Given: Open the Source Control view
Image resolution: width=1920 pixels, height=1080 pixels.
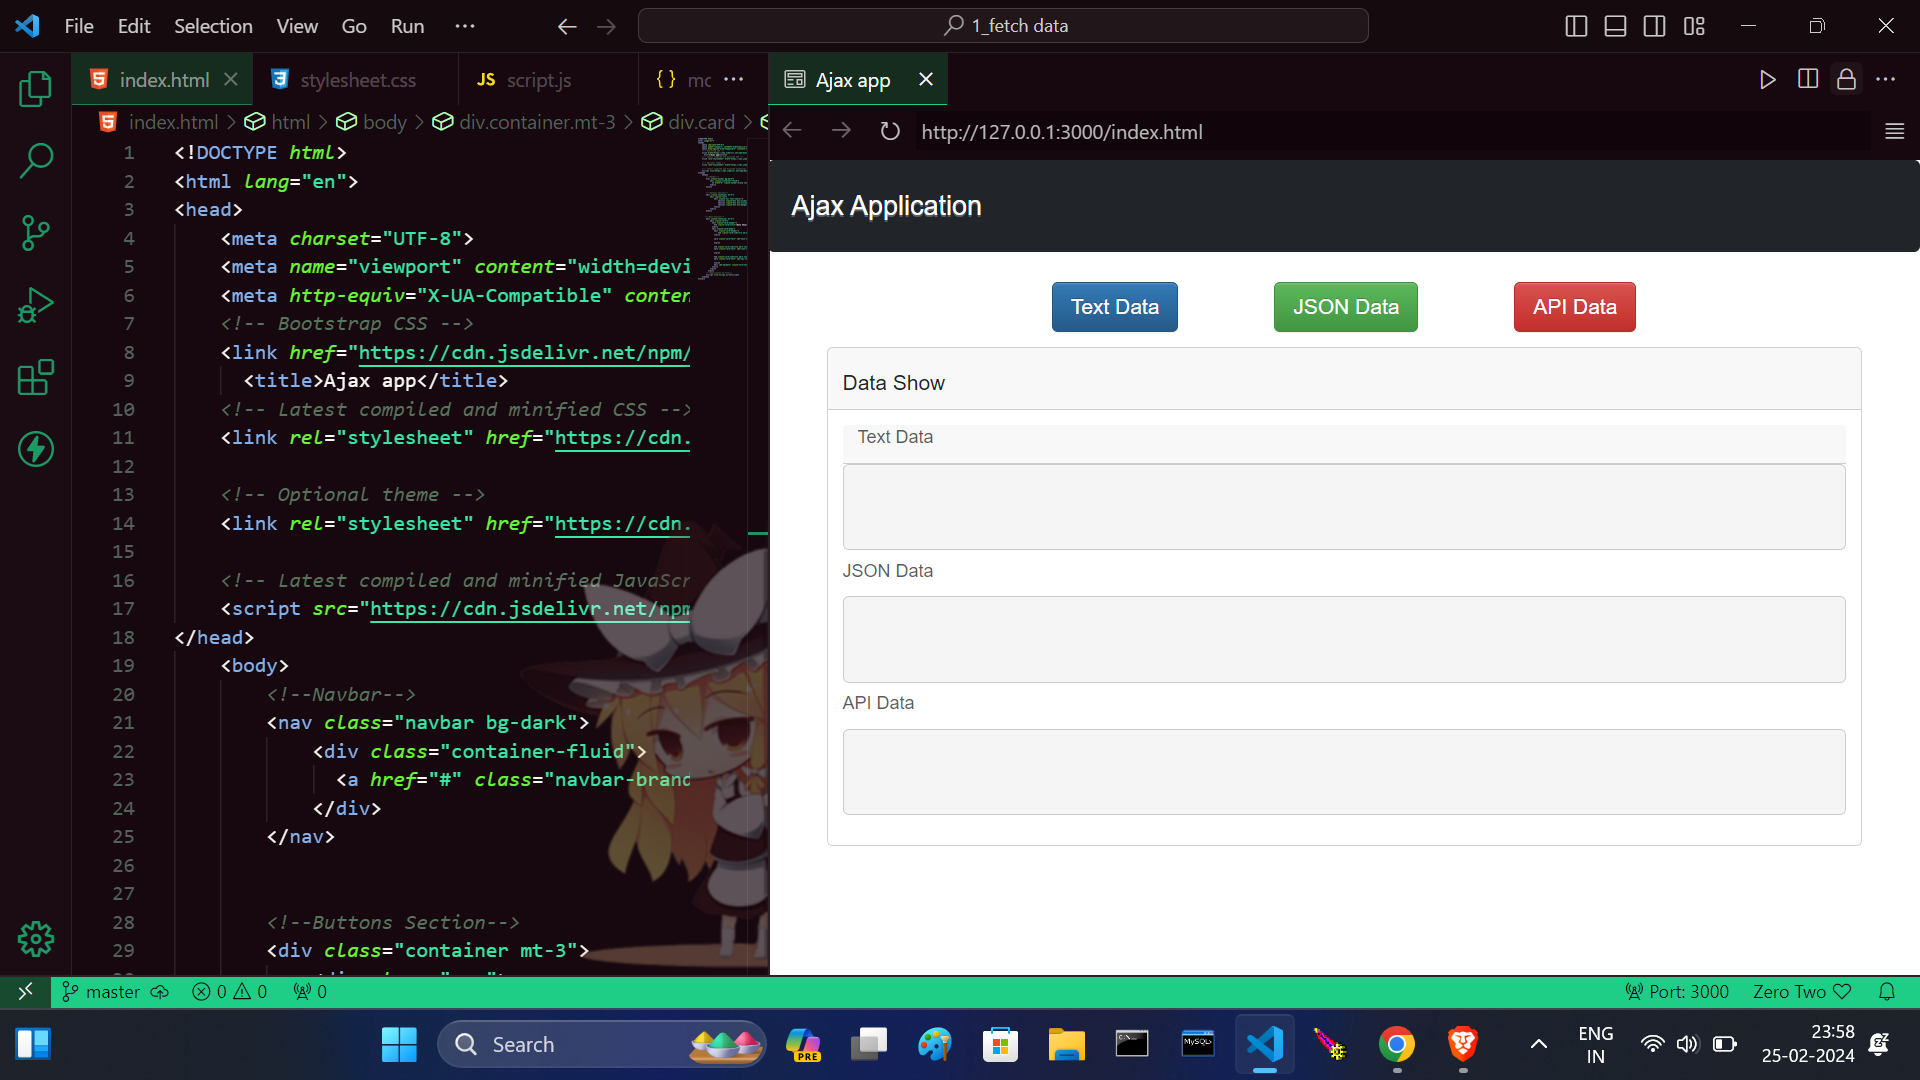Looking at the screenshot, I should tap(35, 233).
